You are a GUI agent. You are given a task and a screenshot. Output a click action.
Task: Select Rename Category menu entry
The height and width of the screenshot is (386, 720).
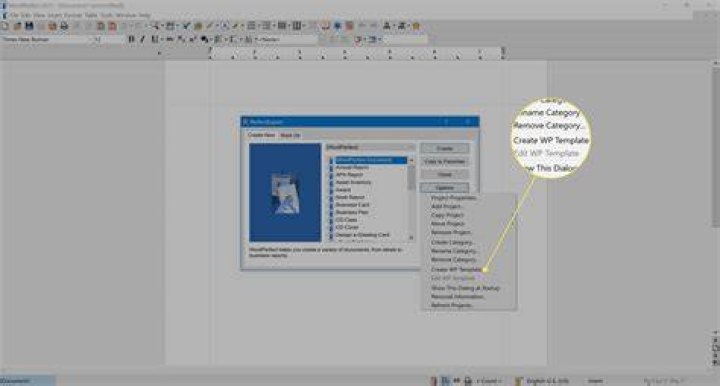click(455, 251)
